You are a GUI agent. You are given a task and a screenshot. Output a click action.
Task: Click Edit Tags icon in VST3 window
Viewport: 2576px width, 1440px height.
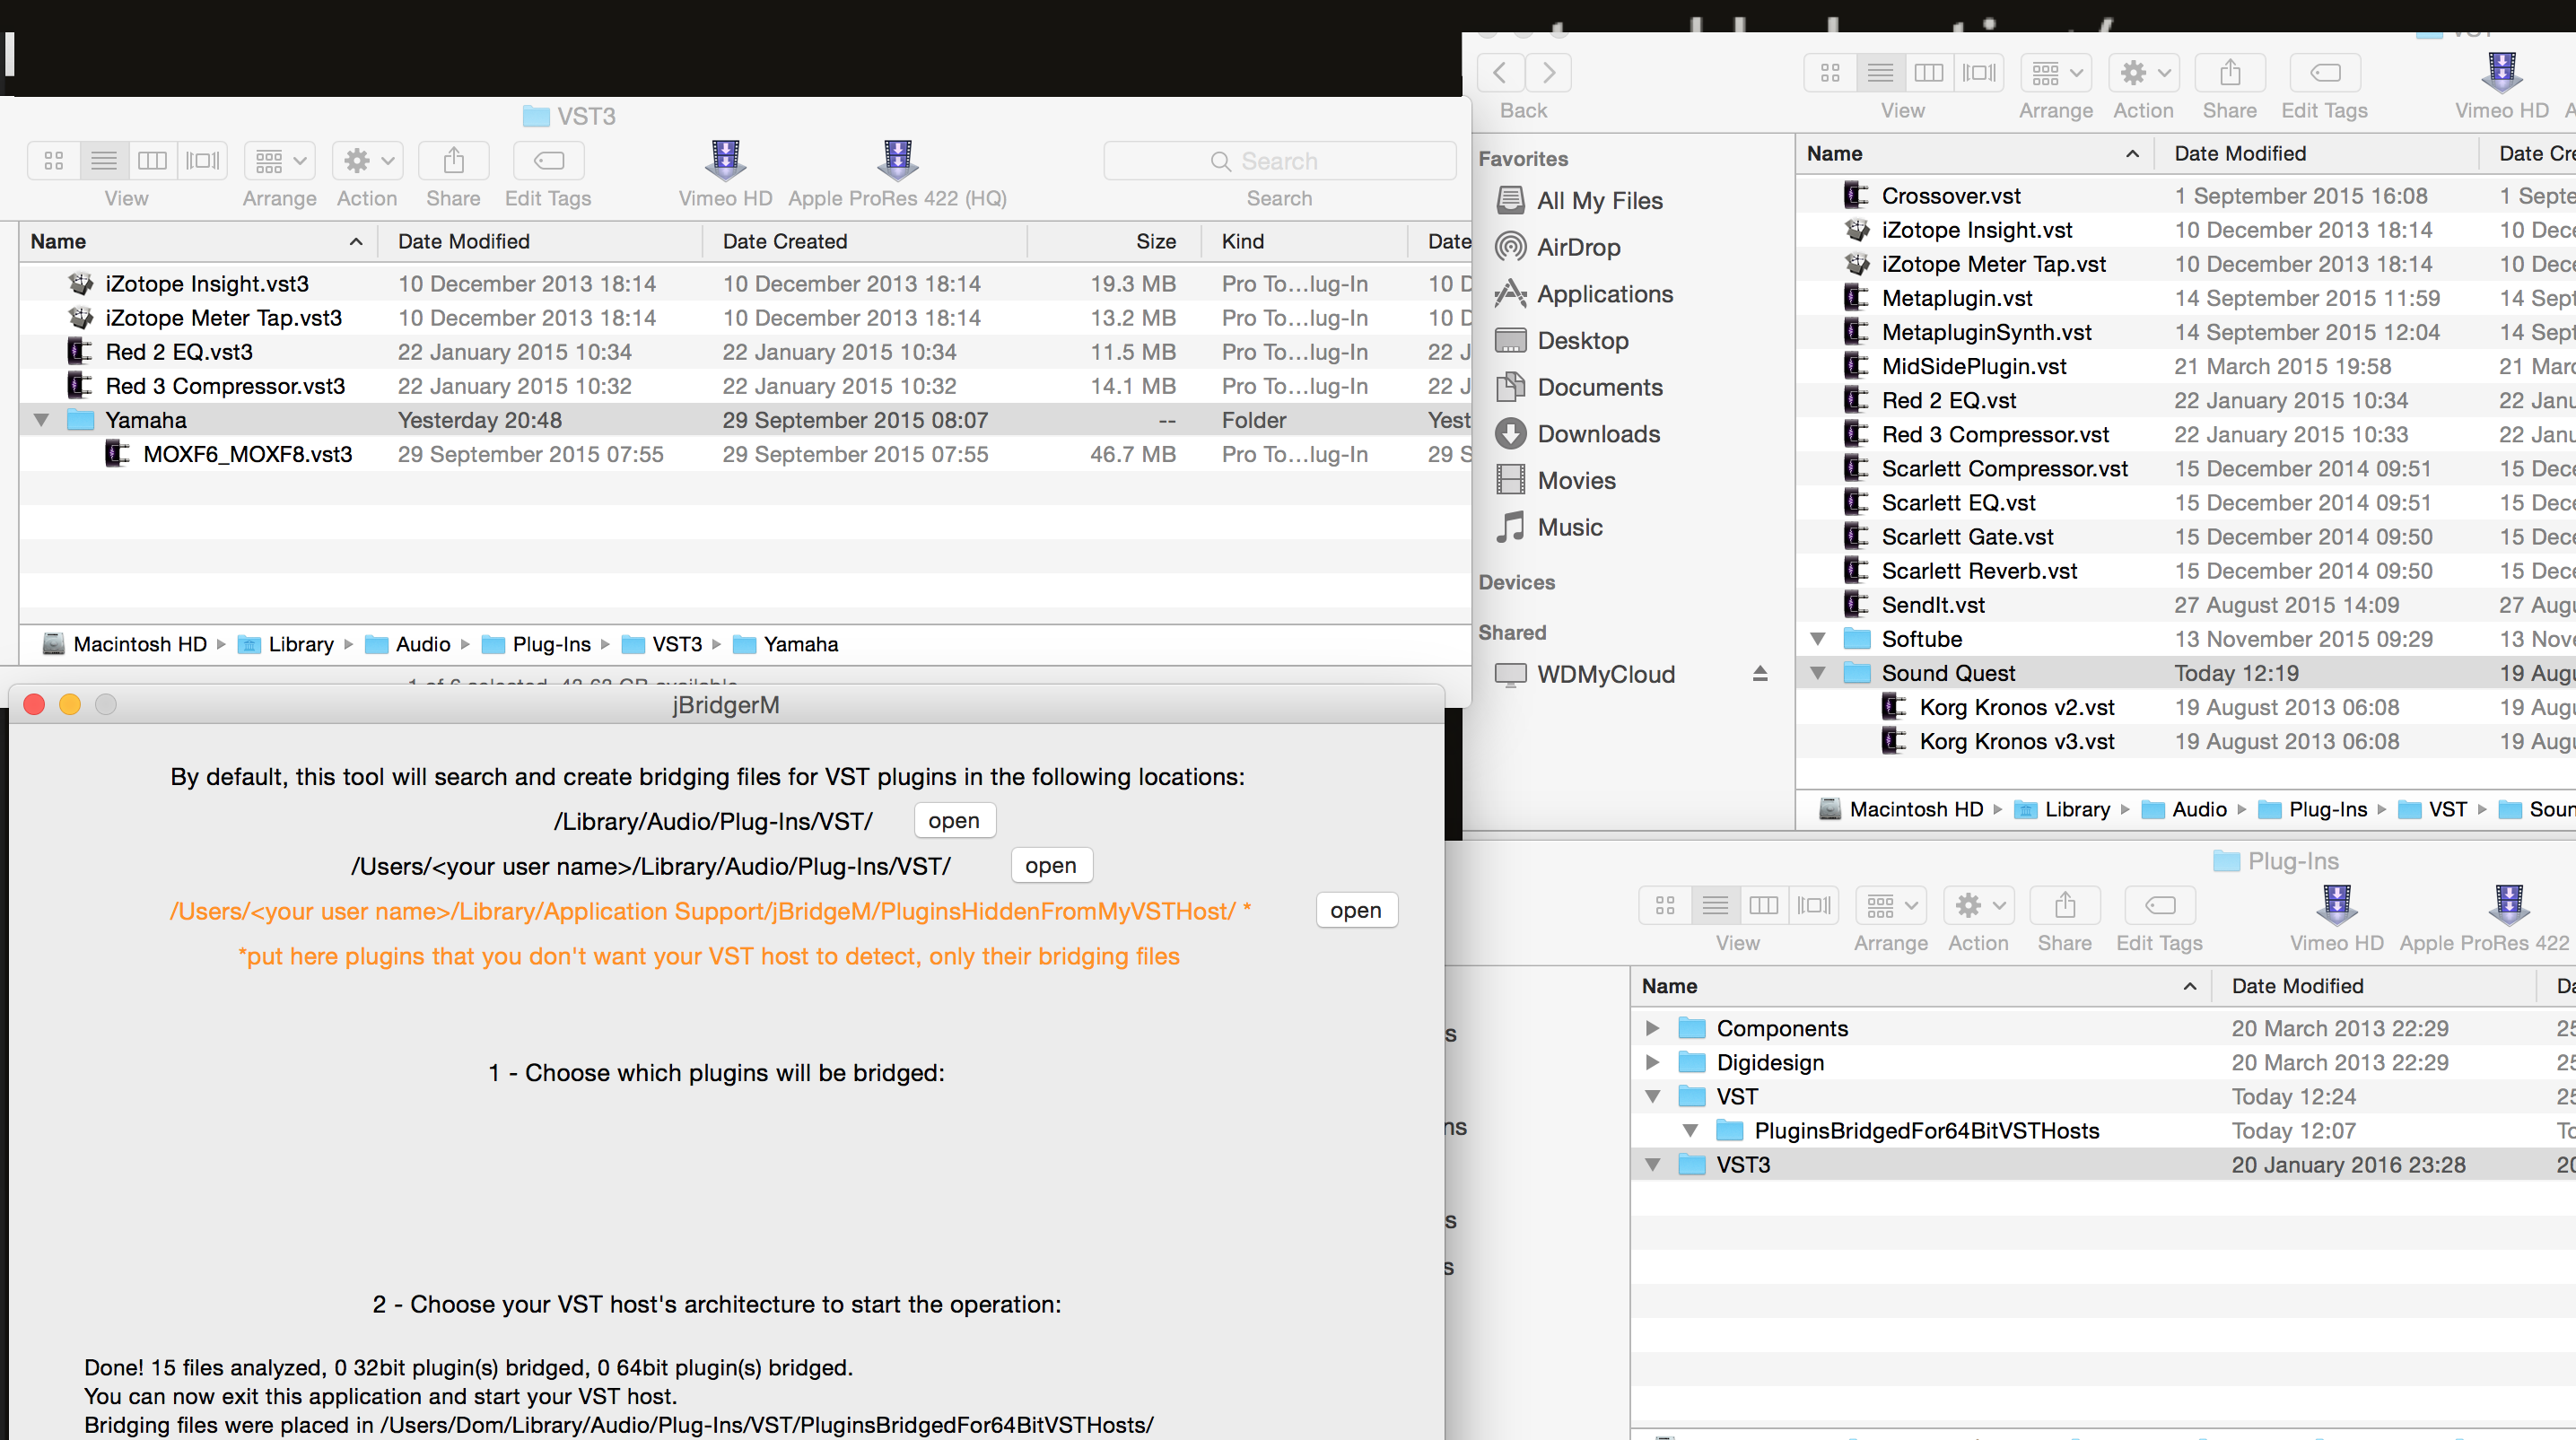[549, 161]
